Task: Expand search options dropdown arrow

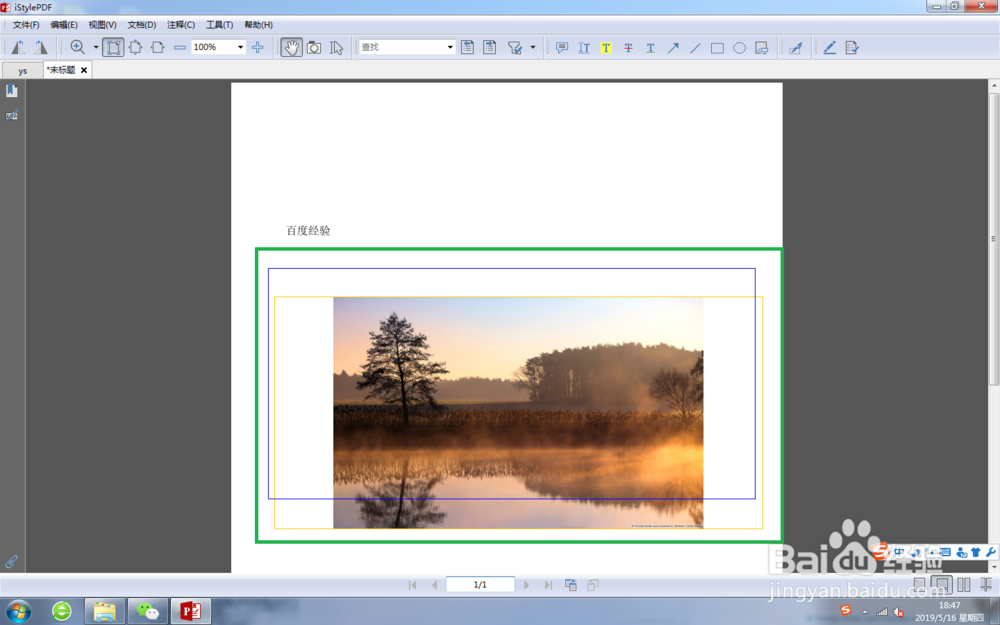Action: pyautogui.click(x=533, y=47)
